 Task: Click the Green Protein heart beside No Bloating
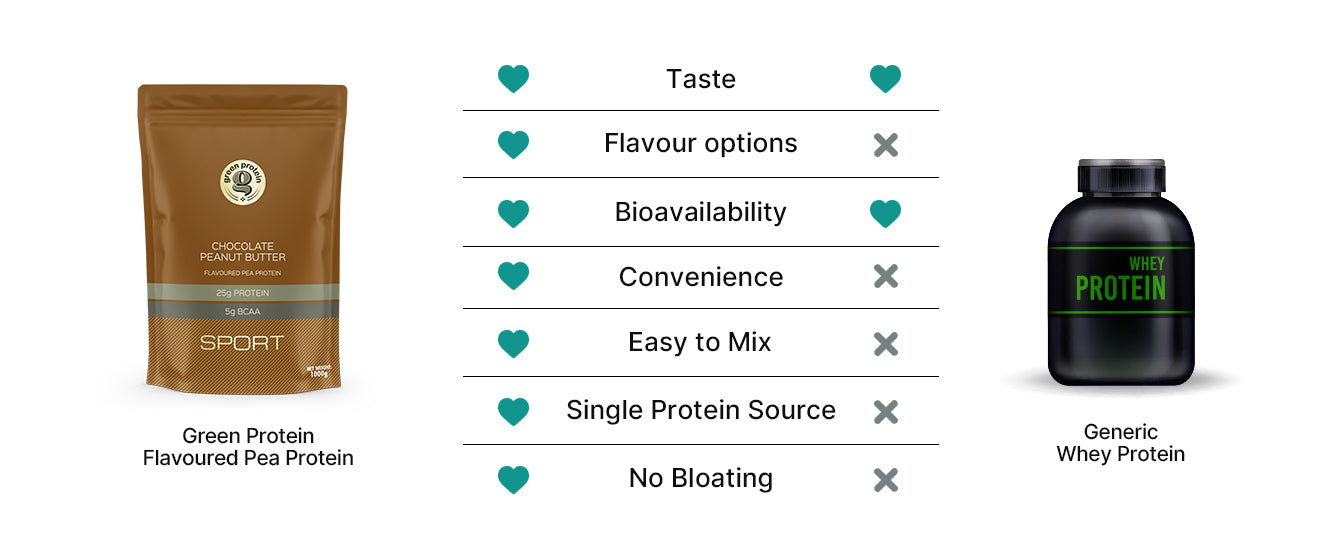click(513, 479)
